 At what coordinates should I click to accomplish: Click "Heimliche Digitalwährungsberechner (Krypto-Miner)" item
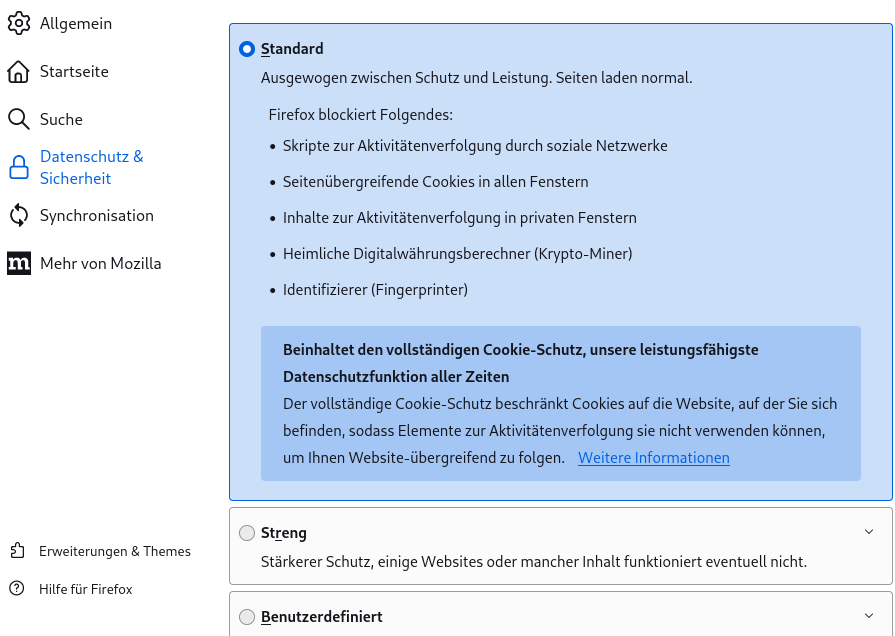tap(458, 253)
